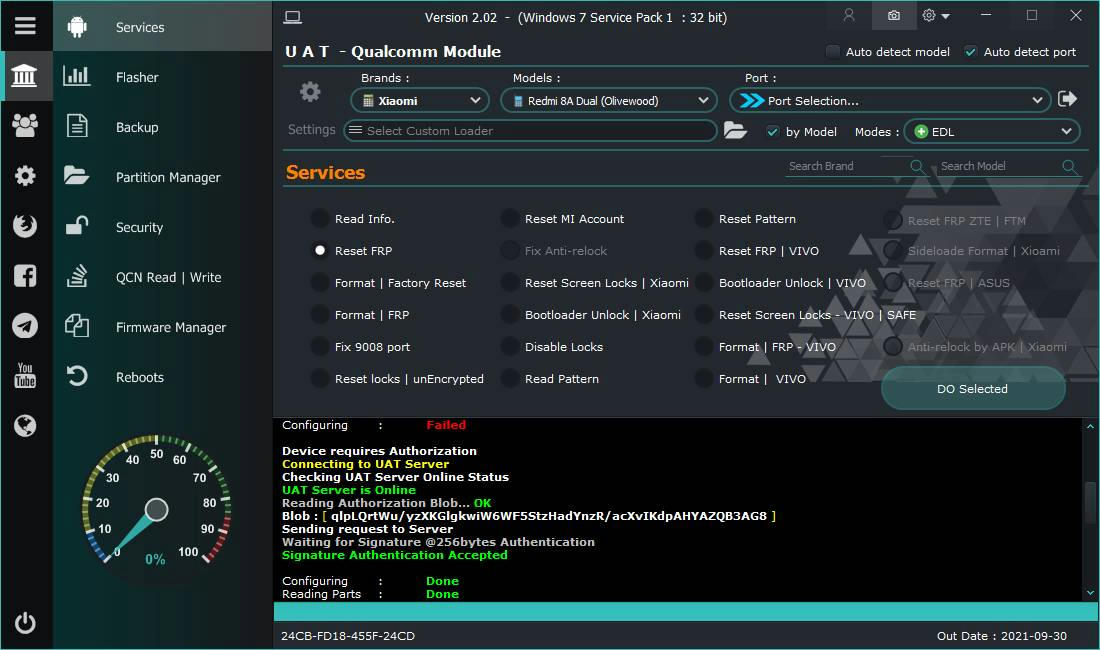Click the Flasher bar-chart icon
Image resolution: width=1100 pixels, height=650 pixels.
tap(76, 76)
